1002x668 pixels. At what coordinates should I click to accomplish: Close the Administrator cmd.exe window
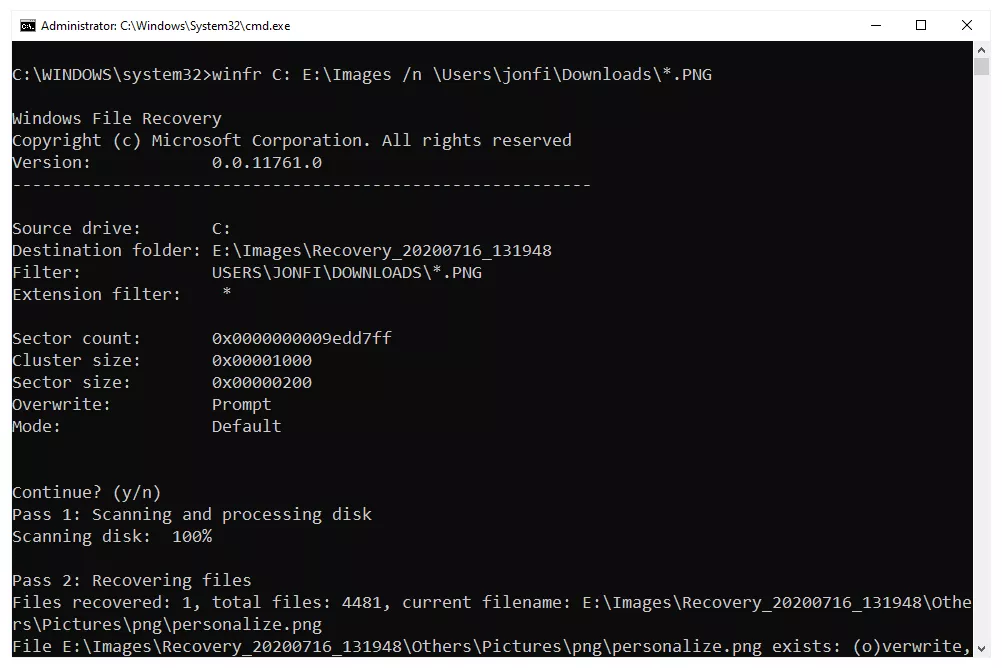tap(967, 26)
